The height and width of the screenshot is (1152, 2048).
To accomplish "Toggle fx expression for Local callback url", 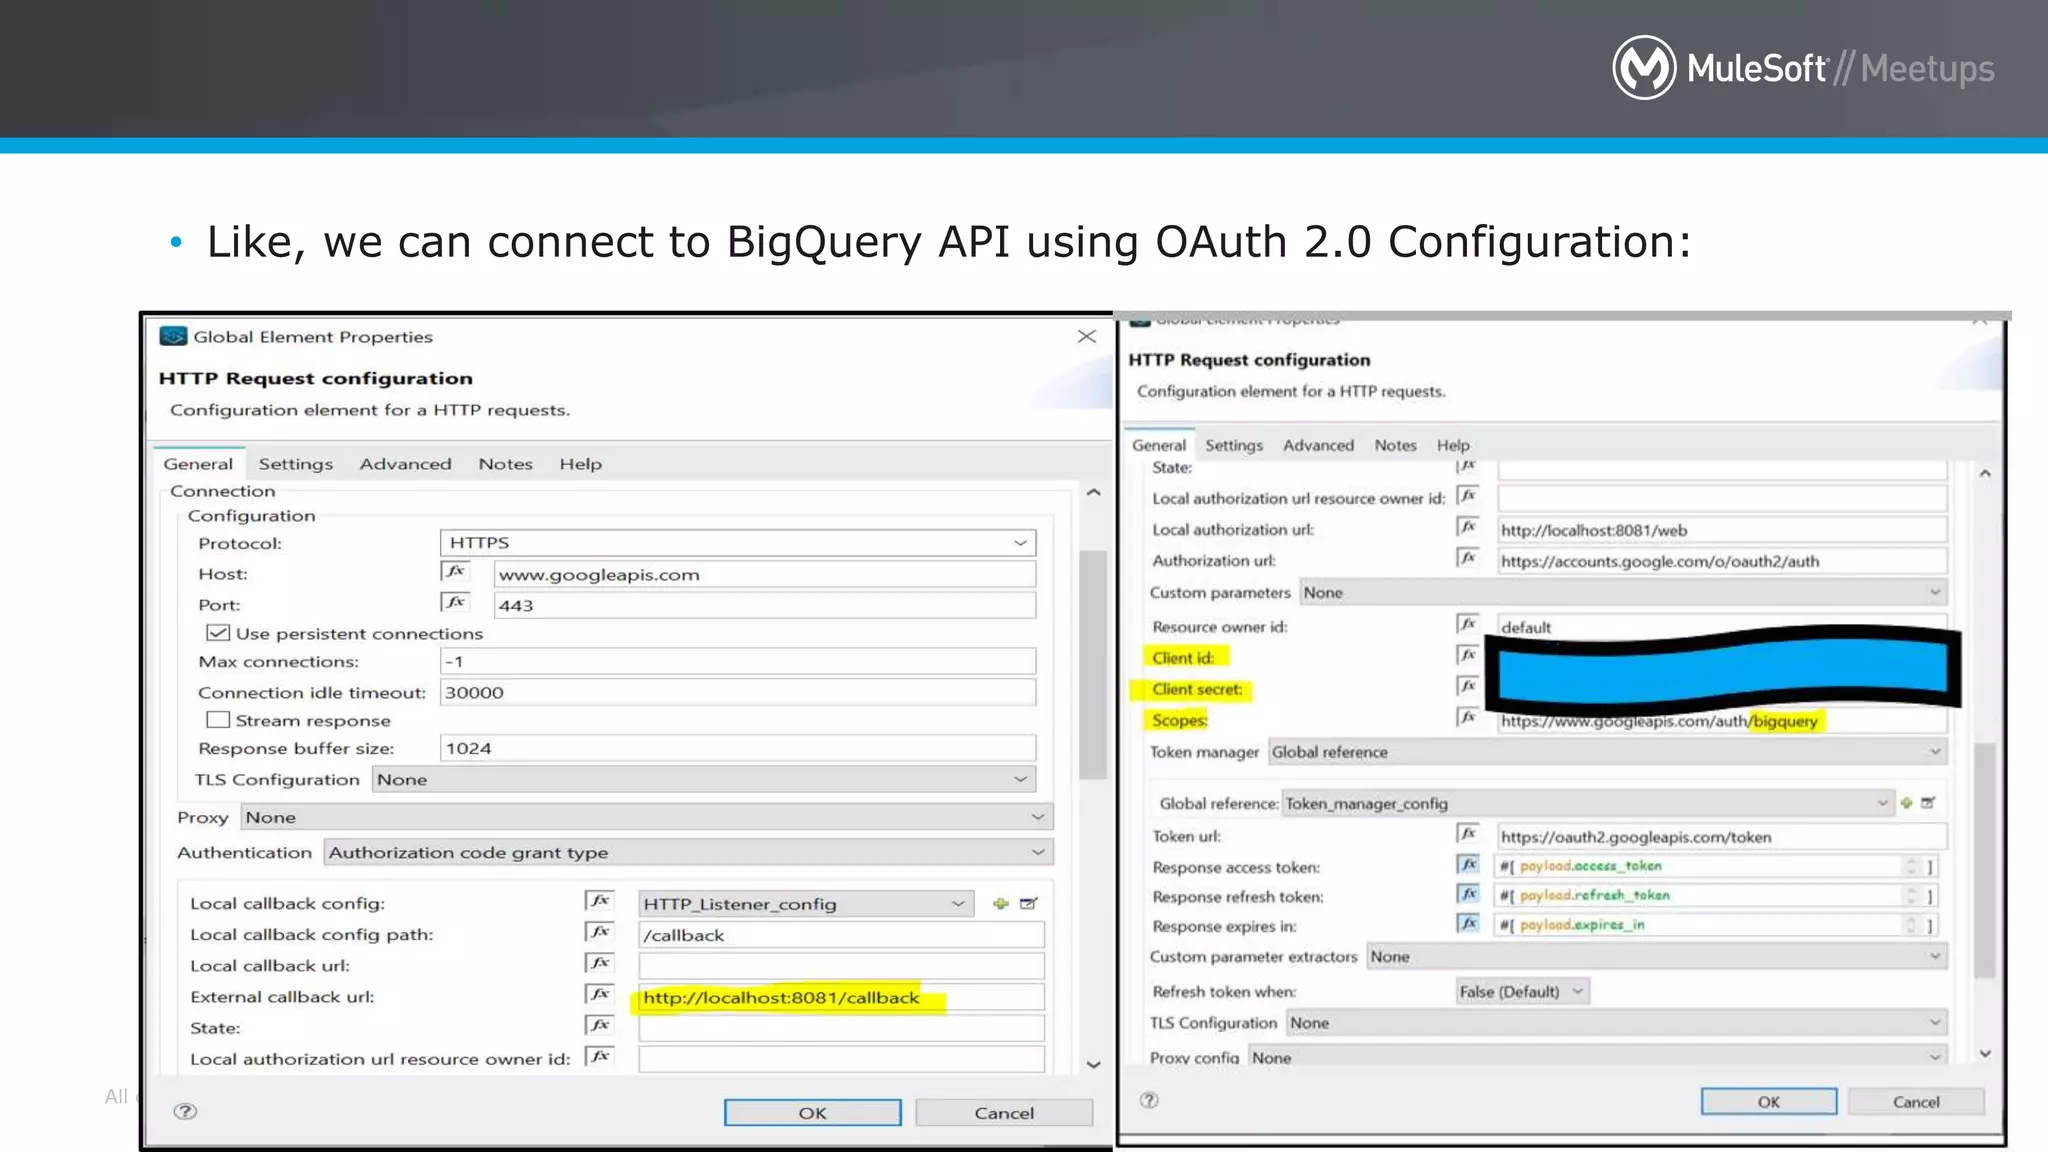I will point(599,963).
